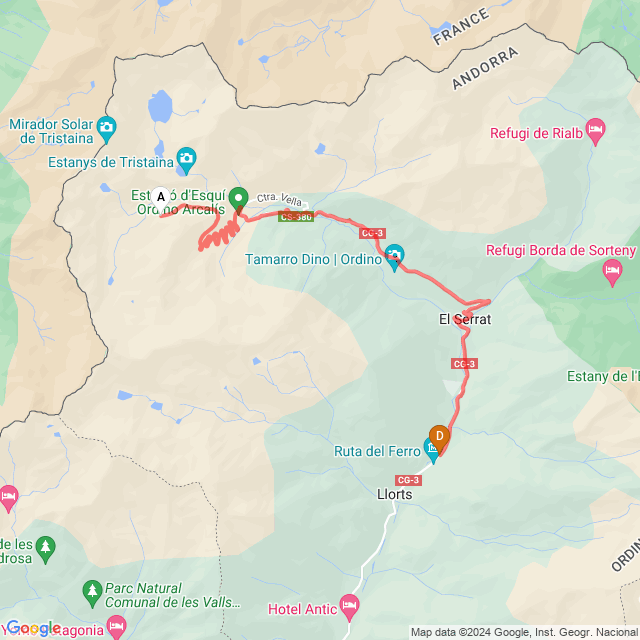Click the Estany de l'E lake label

point(603,376)
